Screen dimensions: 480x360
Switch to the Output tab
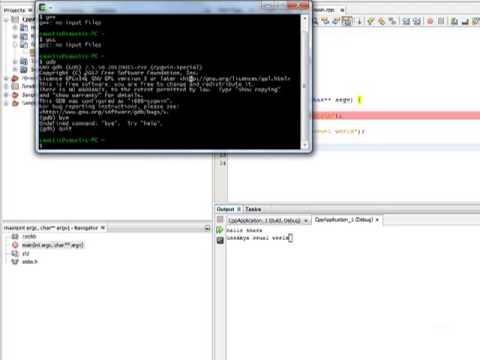point(225,209)
